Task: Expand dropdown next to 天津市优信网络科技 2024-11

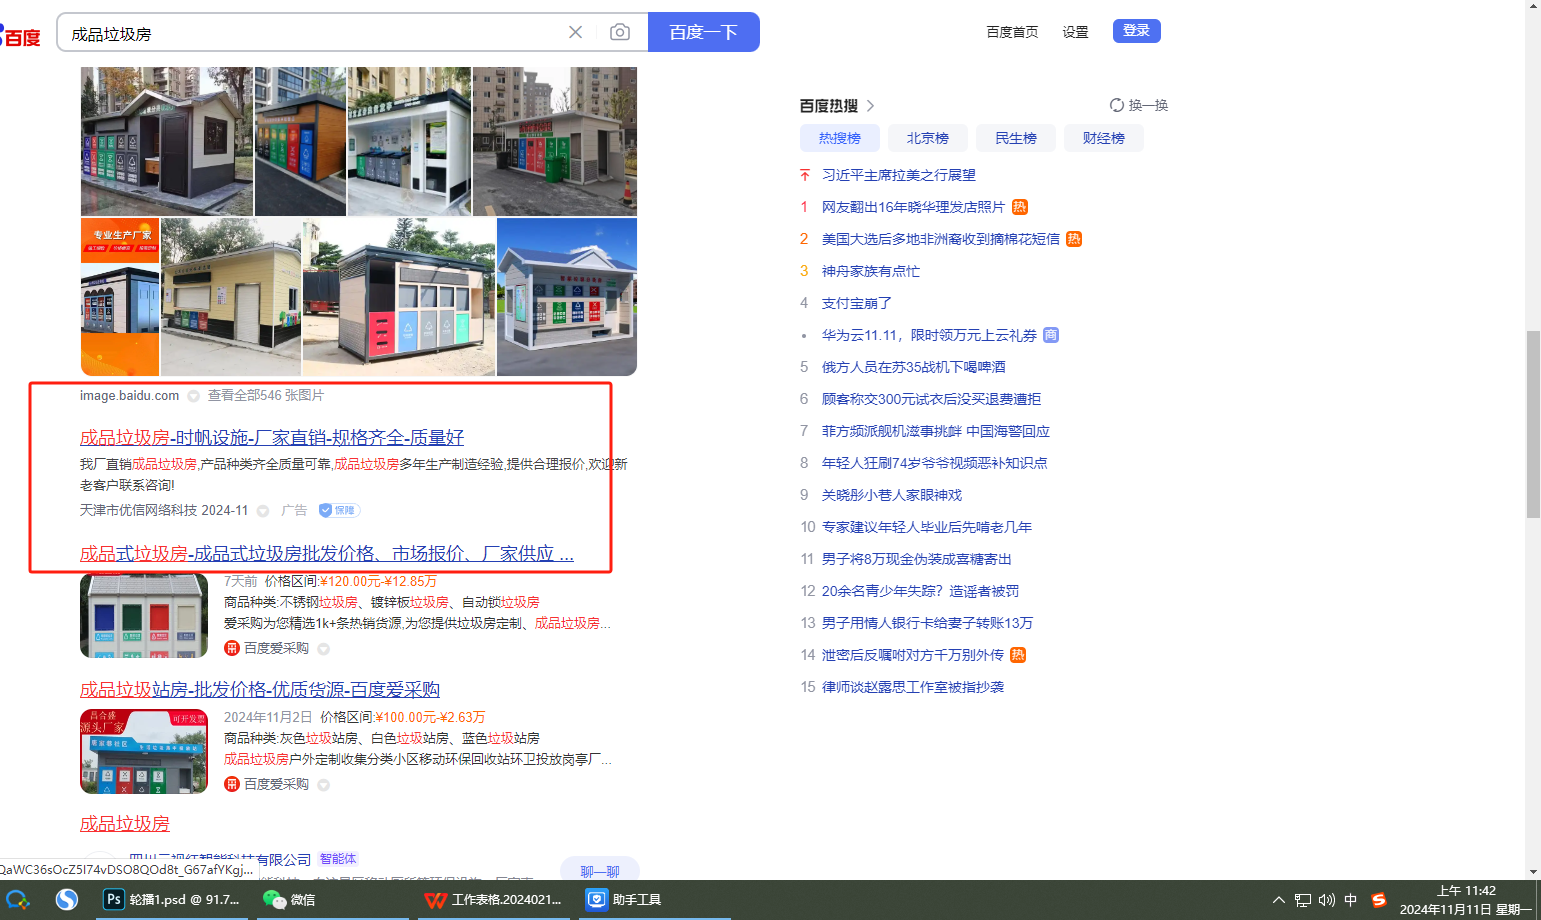Action: [263, 511]
